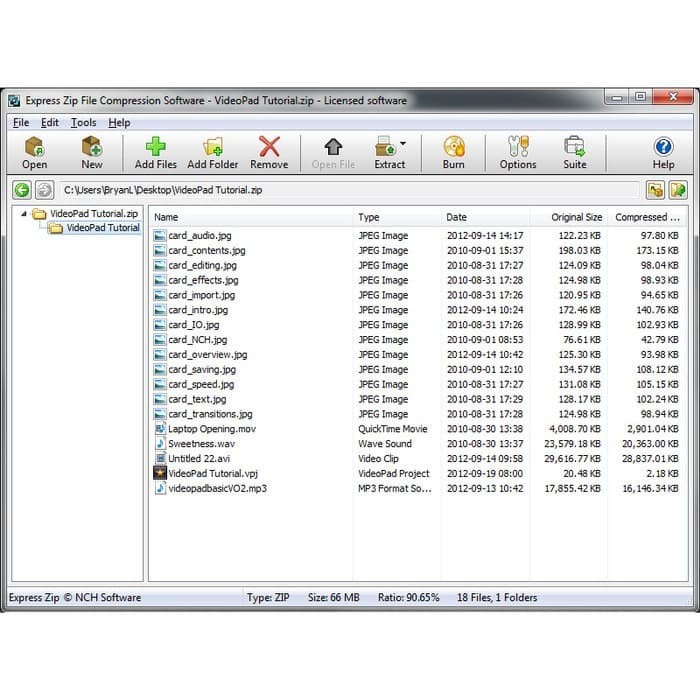Open the Options tools icon
The height and width of the screenshot is (700, 700).
click(518, 147)
